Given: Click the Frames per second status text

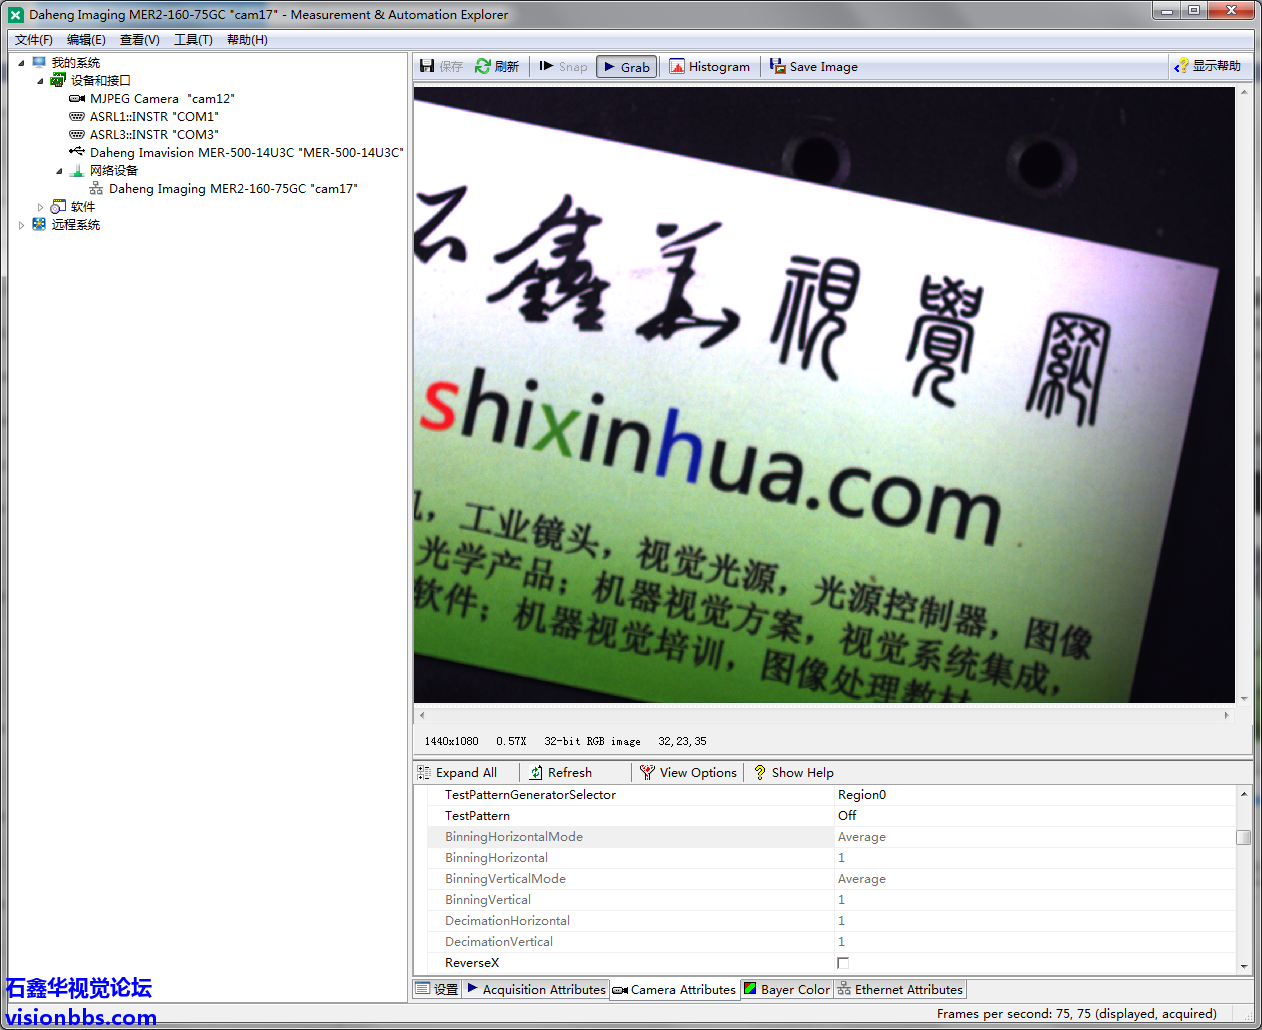Looking at the screenshot, I should [1077, 1014].
